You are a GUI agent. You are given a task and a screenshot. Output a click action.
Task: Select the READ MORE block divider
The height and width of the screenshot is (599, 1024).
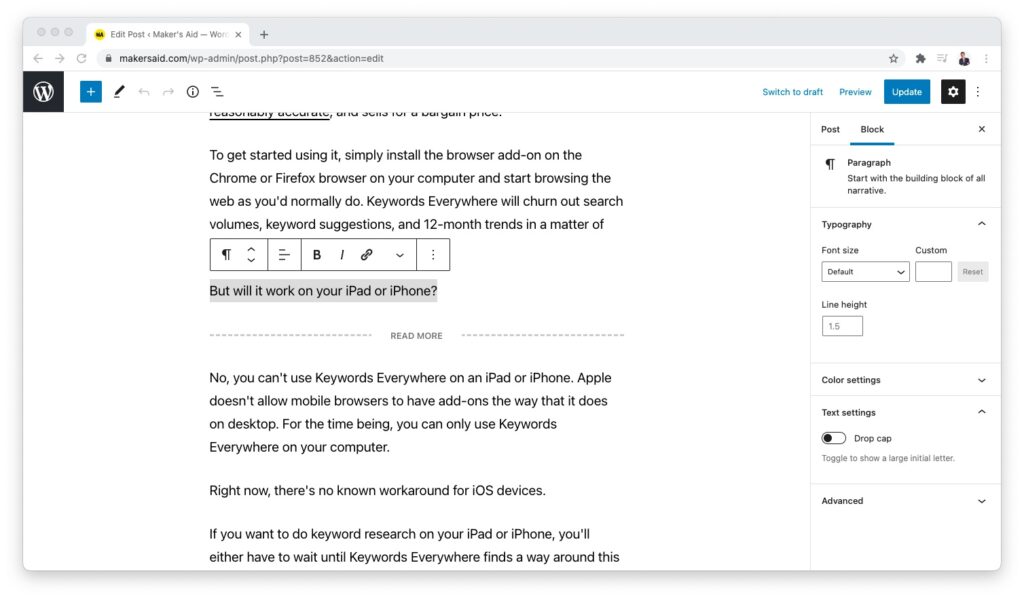coord(417,336)
